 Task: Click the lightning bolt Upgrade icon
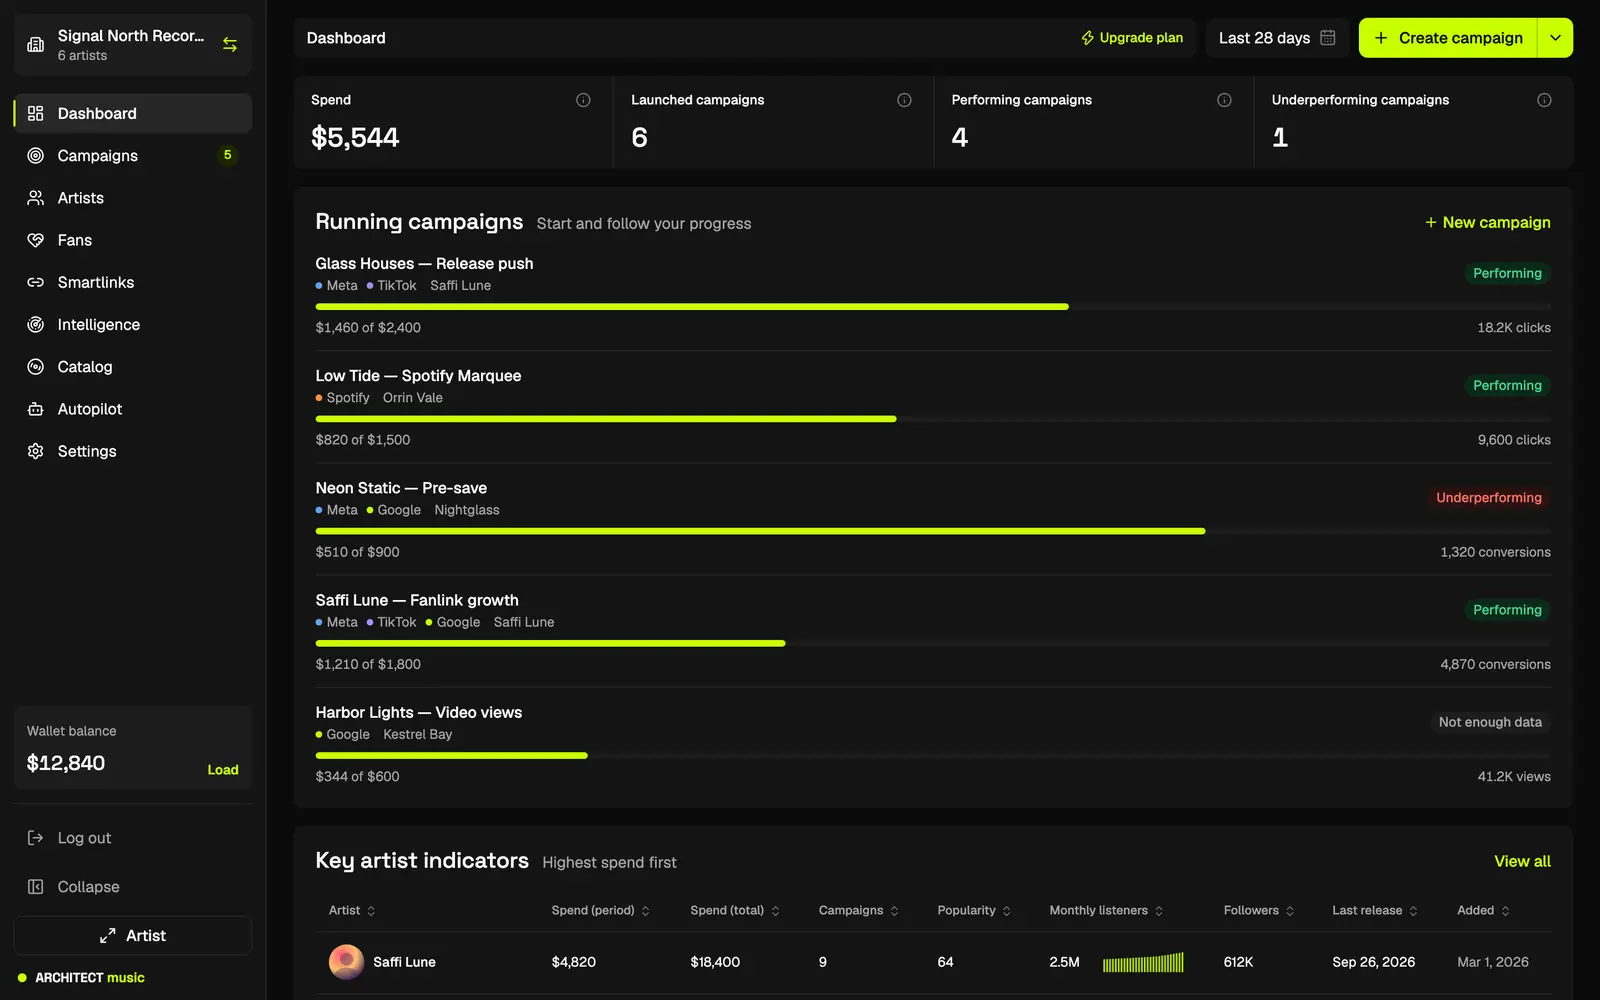[1088, 38]
